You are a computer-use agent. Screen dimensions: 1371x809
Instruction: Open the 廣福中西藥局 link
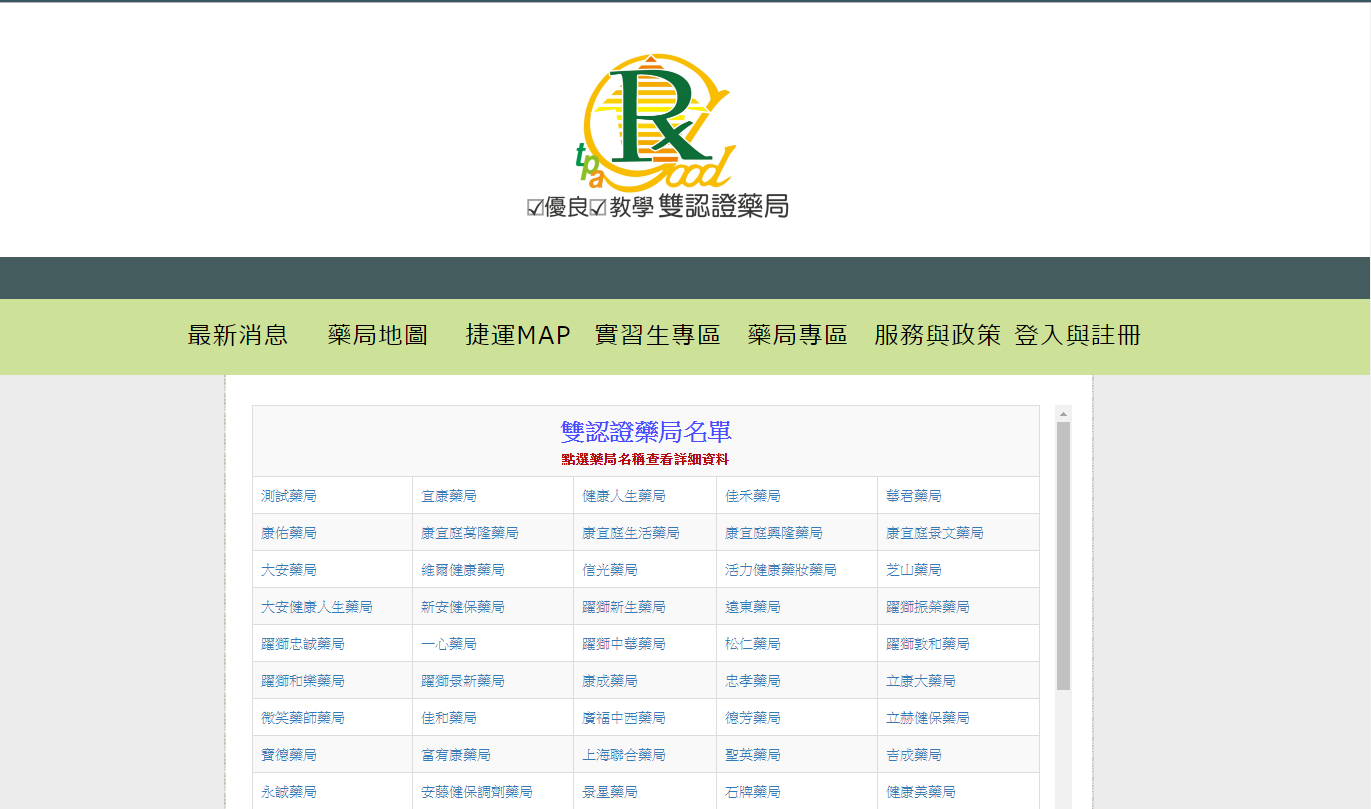[x=624, y=718]
